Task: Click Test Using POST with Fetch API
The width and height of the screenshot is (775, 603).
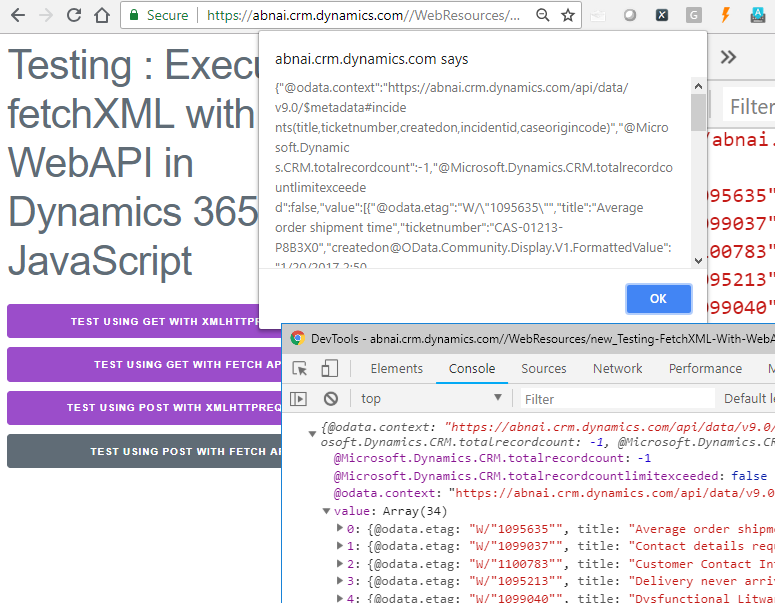Action: (x=144, y=451)
